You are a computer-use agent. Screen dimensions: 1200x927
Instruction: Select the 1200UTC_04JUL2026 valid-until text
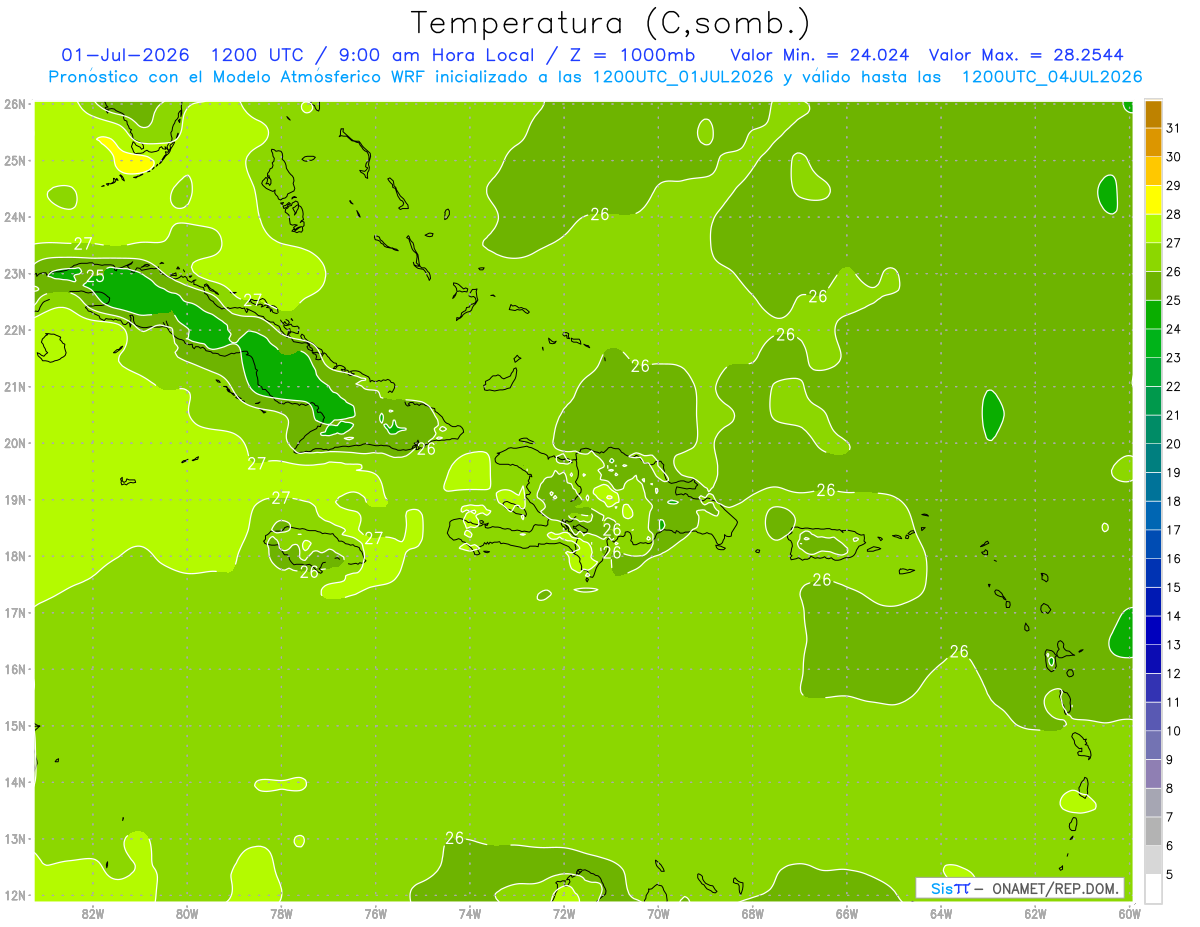pos(1052,77)
